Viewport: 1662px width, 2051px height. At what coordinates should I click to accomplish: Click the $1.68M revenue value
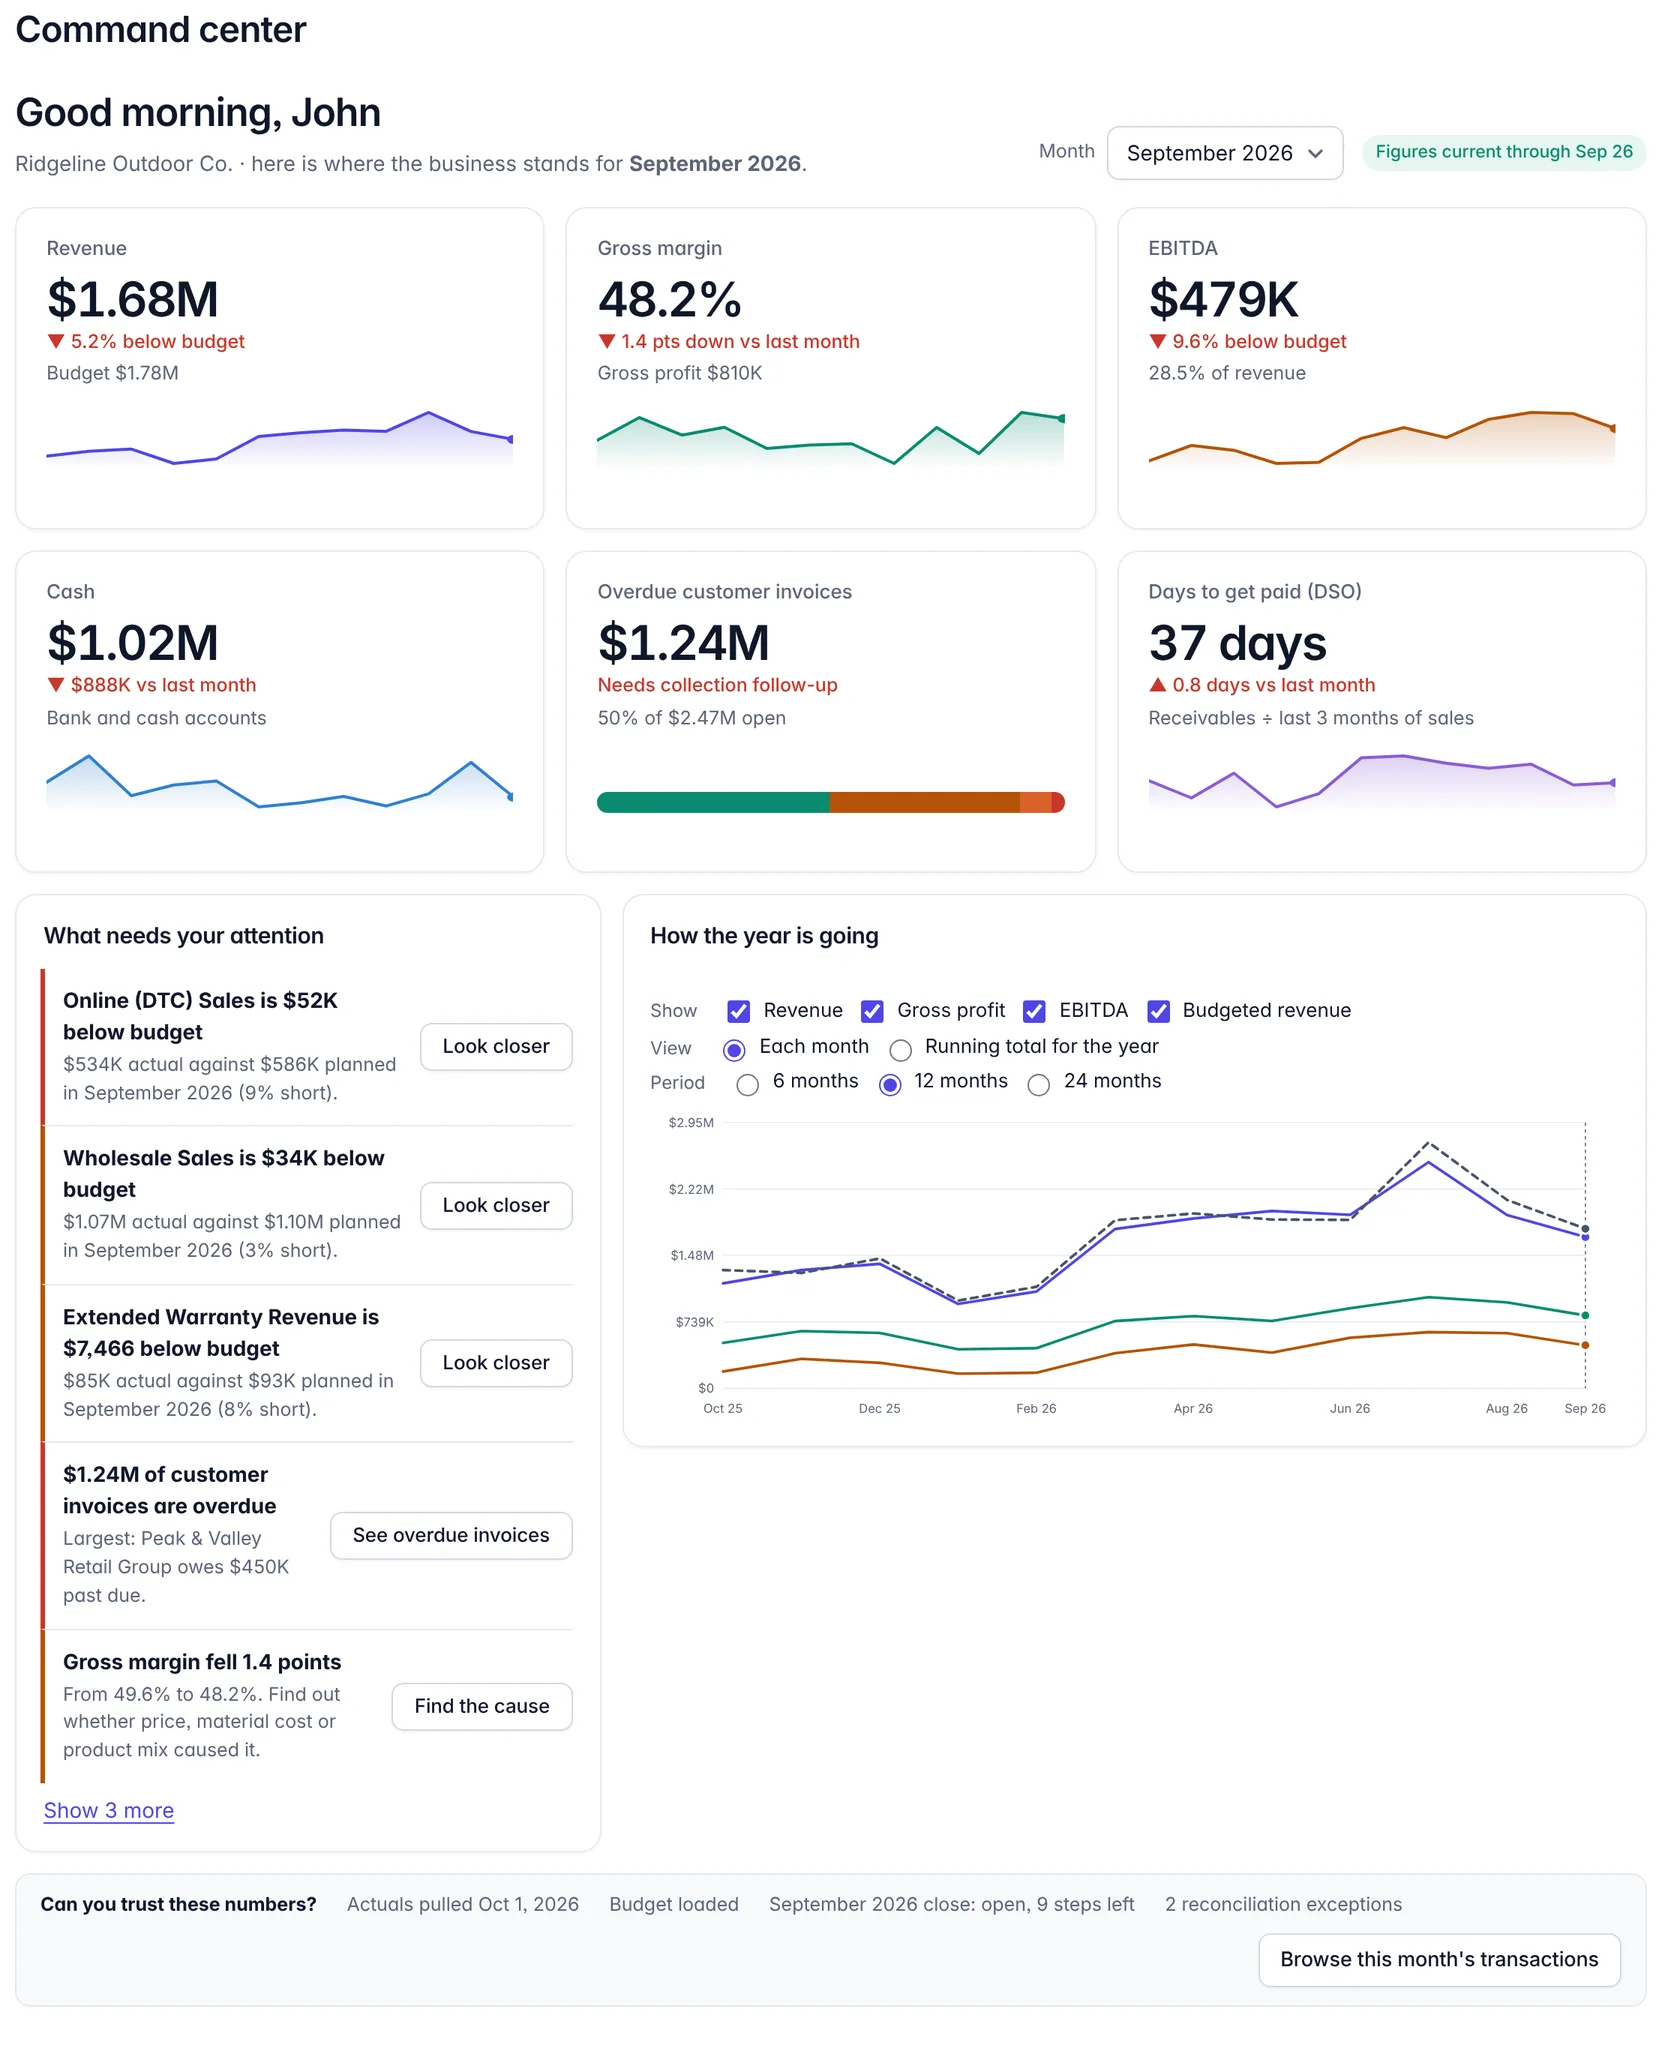133,299
